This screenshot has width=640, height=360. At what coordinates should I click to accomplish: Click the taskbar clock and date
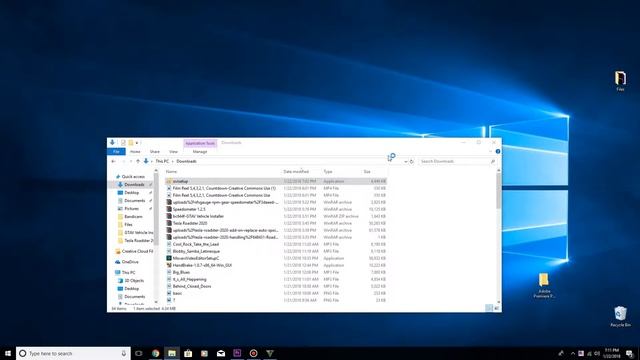coord(611,353)
